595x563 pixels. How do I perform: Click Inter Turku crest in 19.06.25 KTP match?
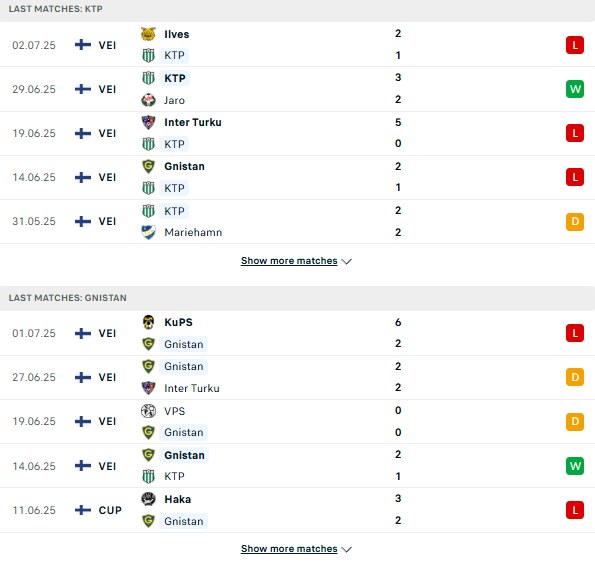click(x=148, y=122)
